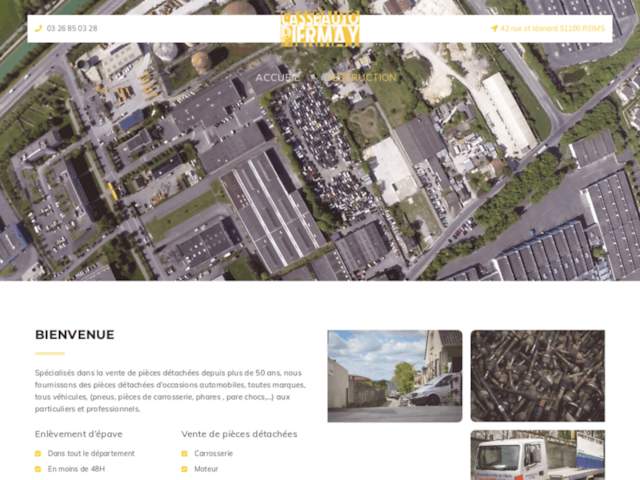Click check icon beside Dans tout le département
Image resolution: width=640 pixels, height=480 pixels.
(38, 453)
